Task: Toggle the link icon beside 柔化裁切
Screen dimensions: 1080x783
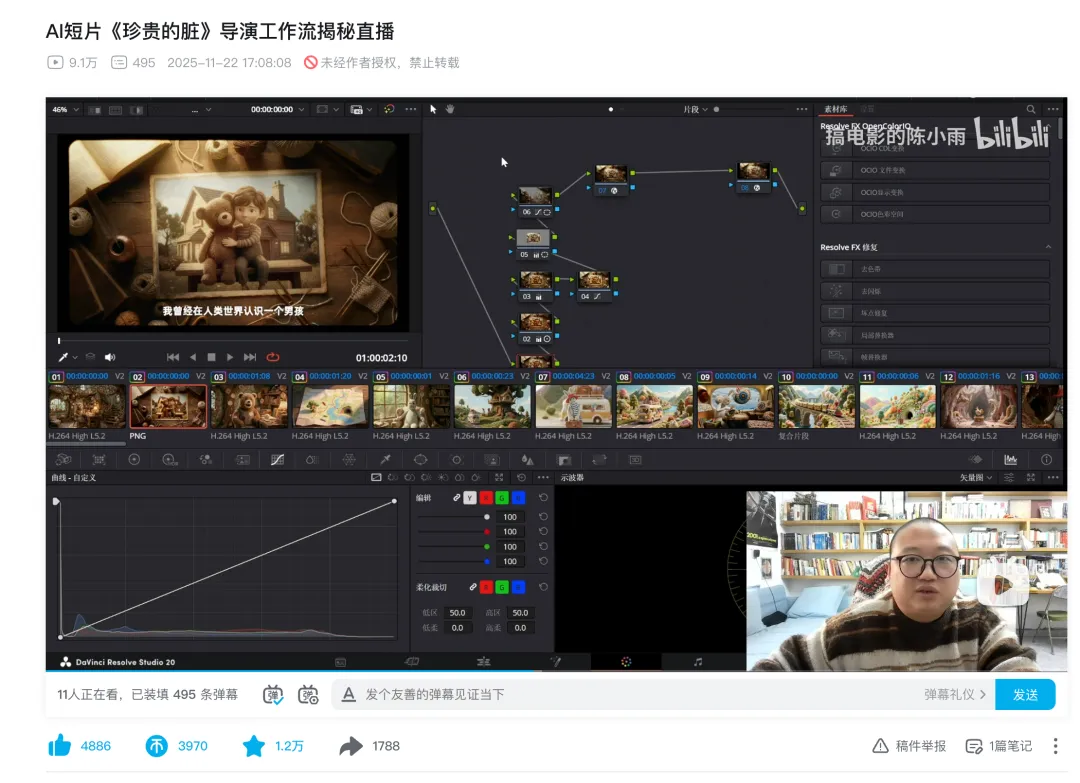Action: [472, 587]
